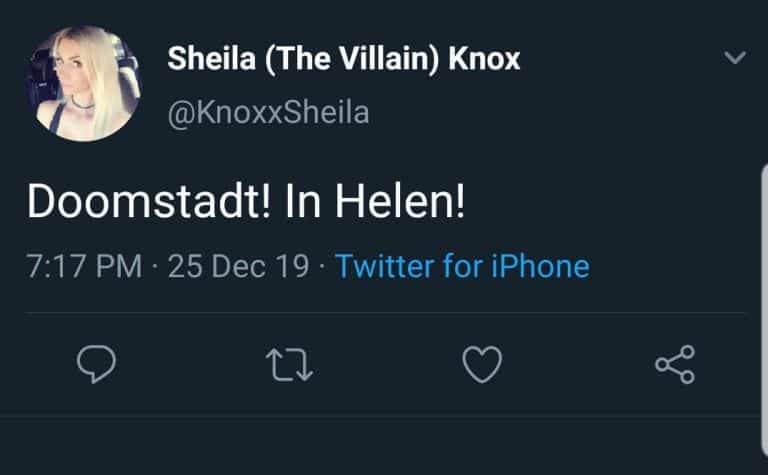The image size is (768, 475).
Task: Like the tweet with the heart icon
Action: (x=482, y=364)
